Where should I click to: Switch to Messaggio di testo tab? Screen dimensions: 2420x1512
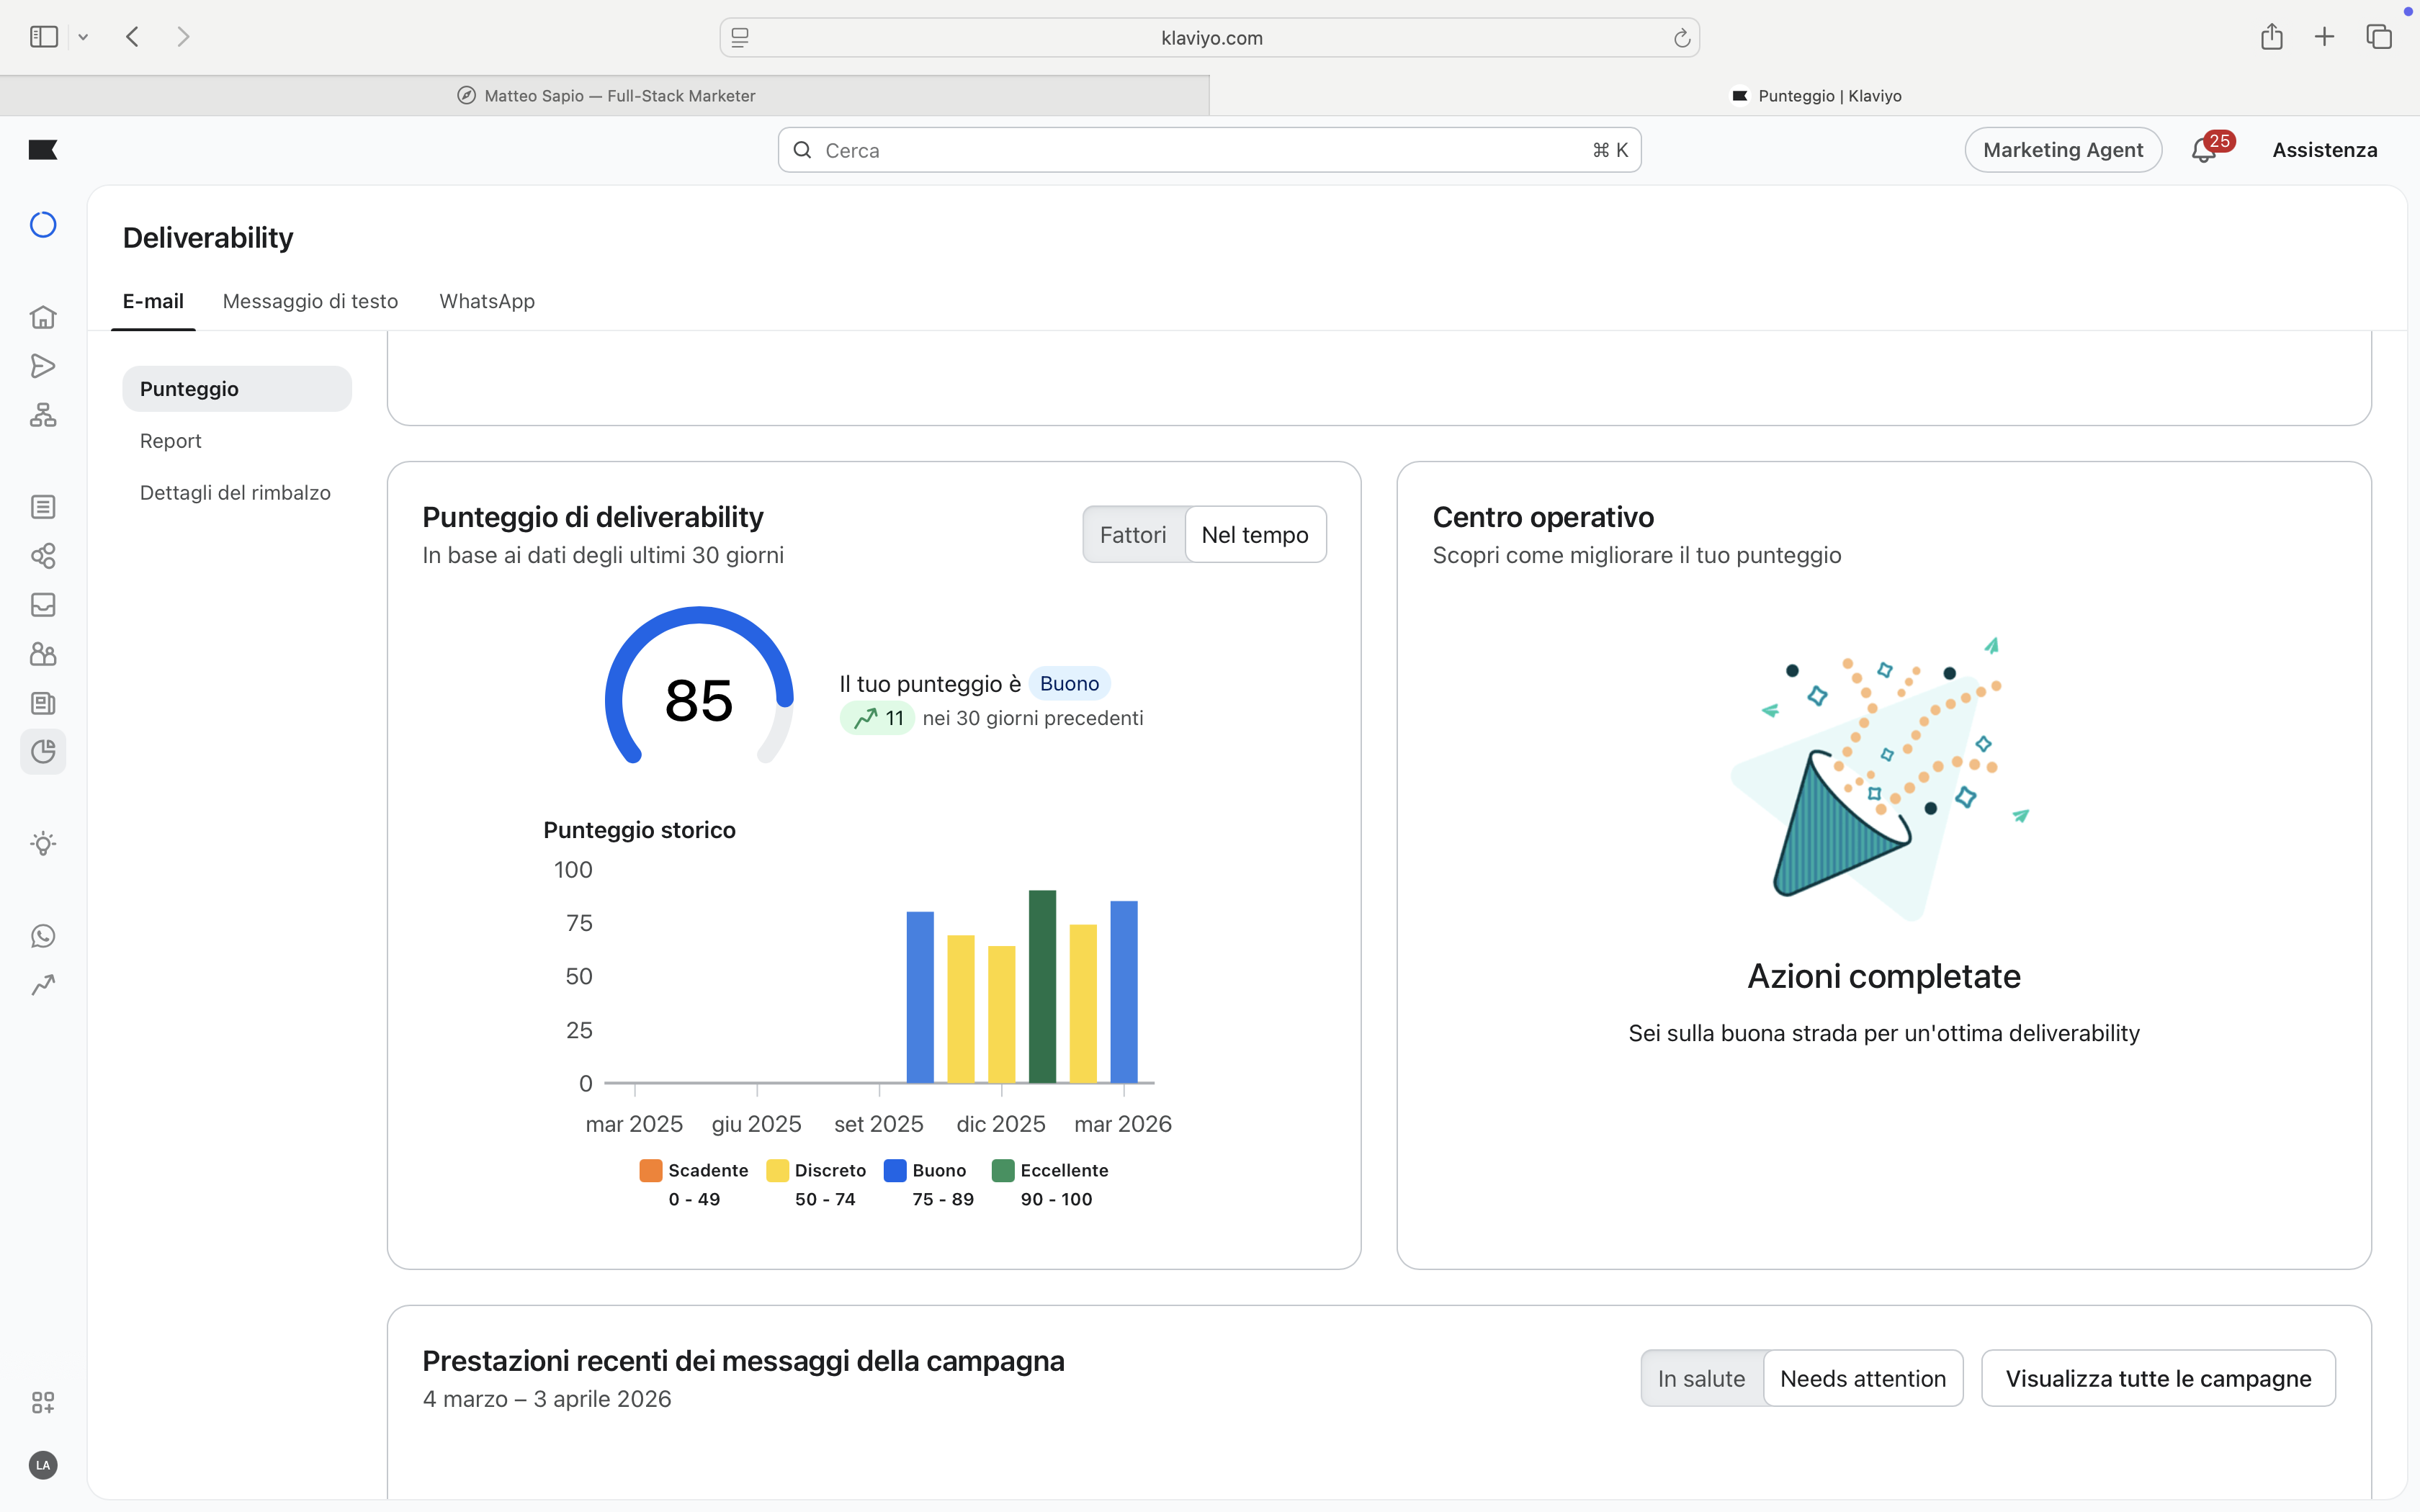coord(310,301)
